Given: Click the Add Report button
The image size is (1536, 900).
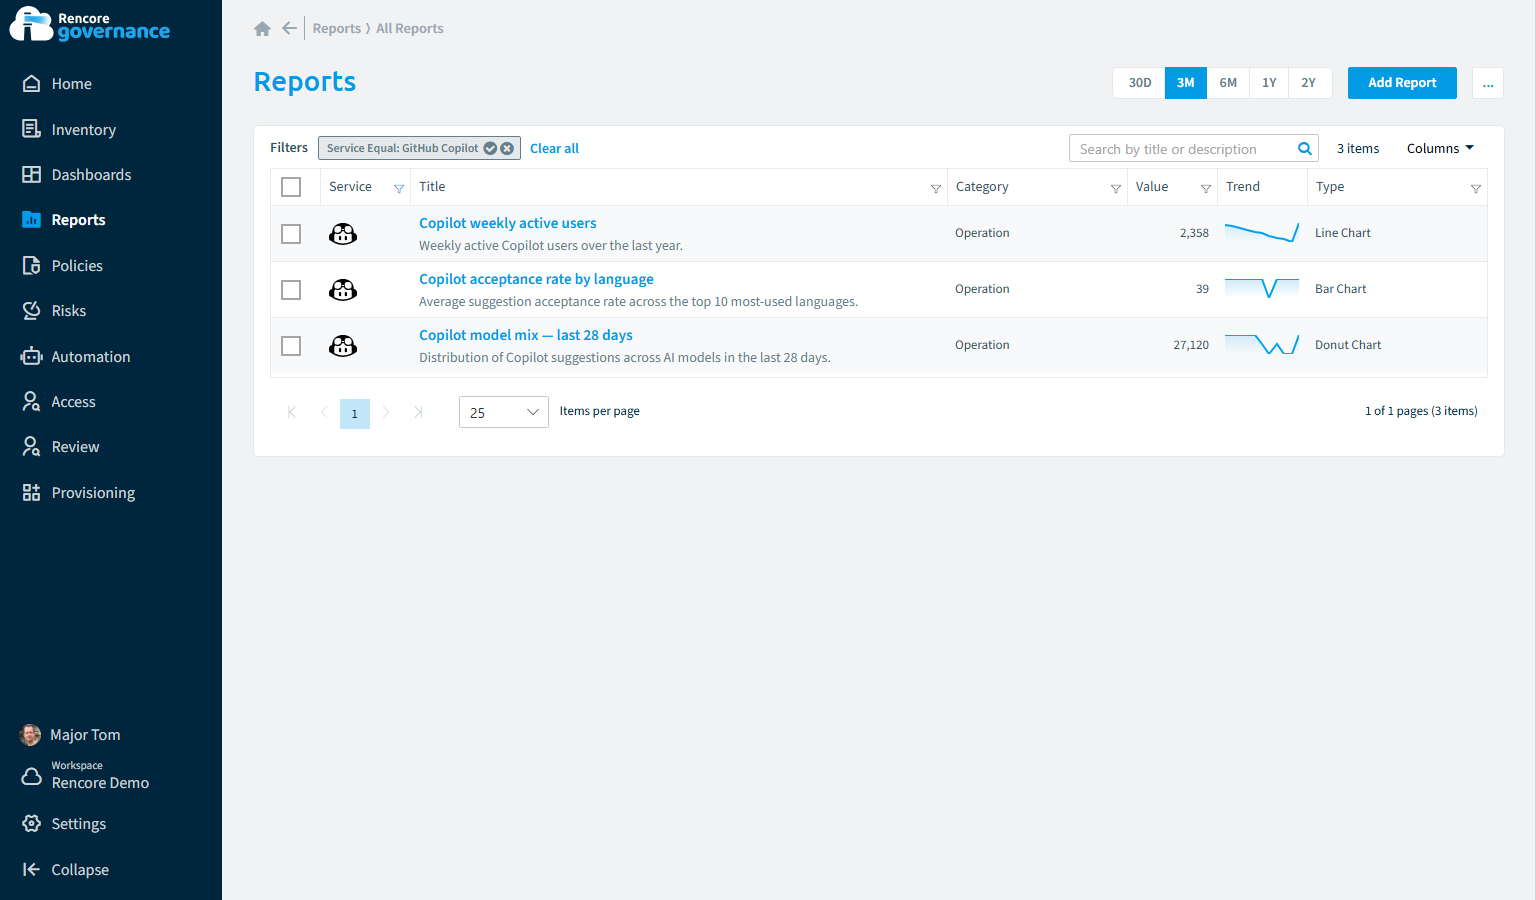Looking at the screenshot, I should (1402, 83).
